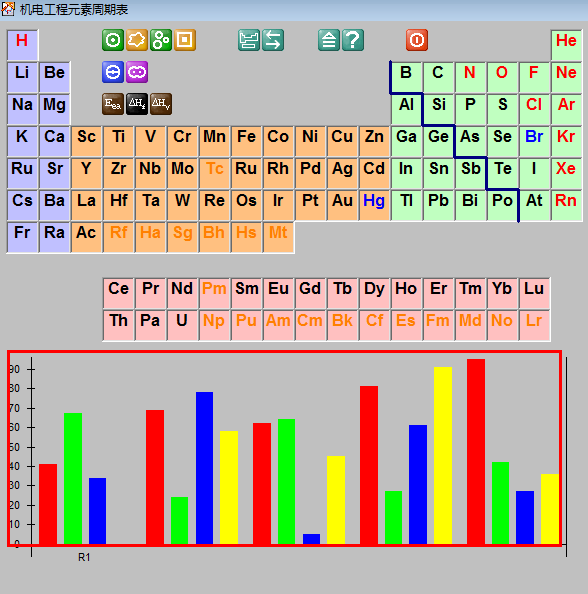588x594 pixels.
Task: Select the Lu lutetium cell
Action: tap(534, 293)
